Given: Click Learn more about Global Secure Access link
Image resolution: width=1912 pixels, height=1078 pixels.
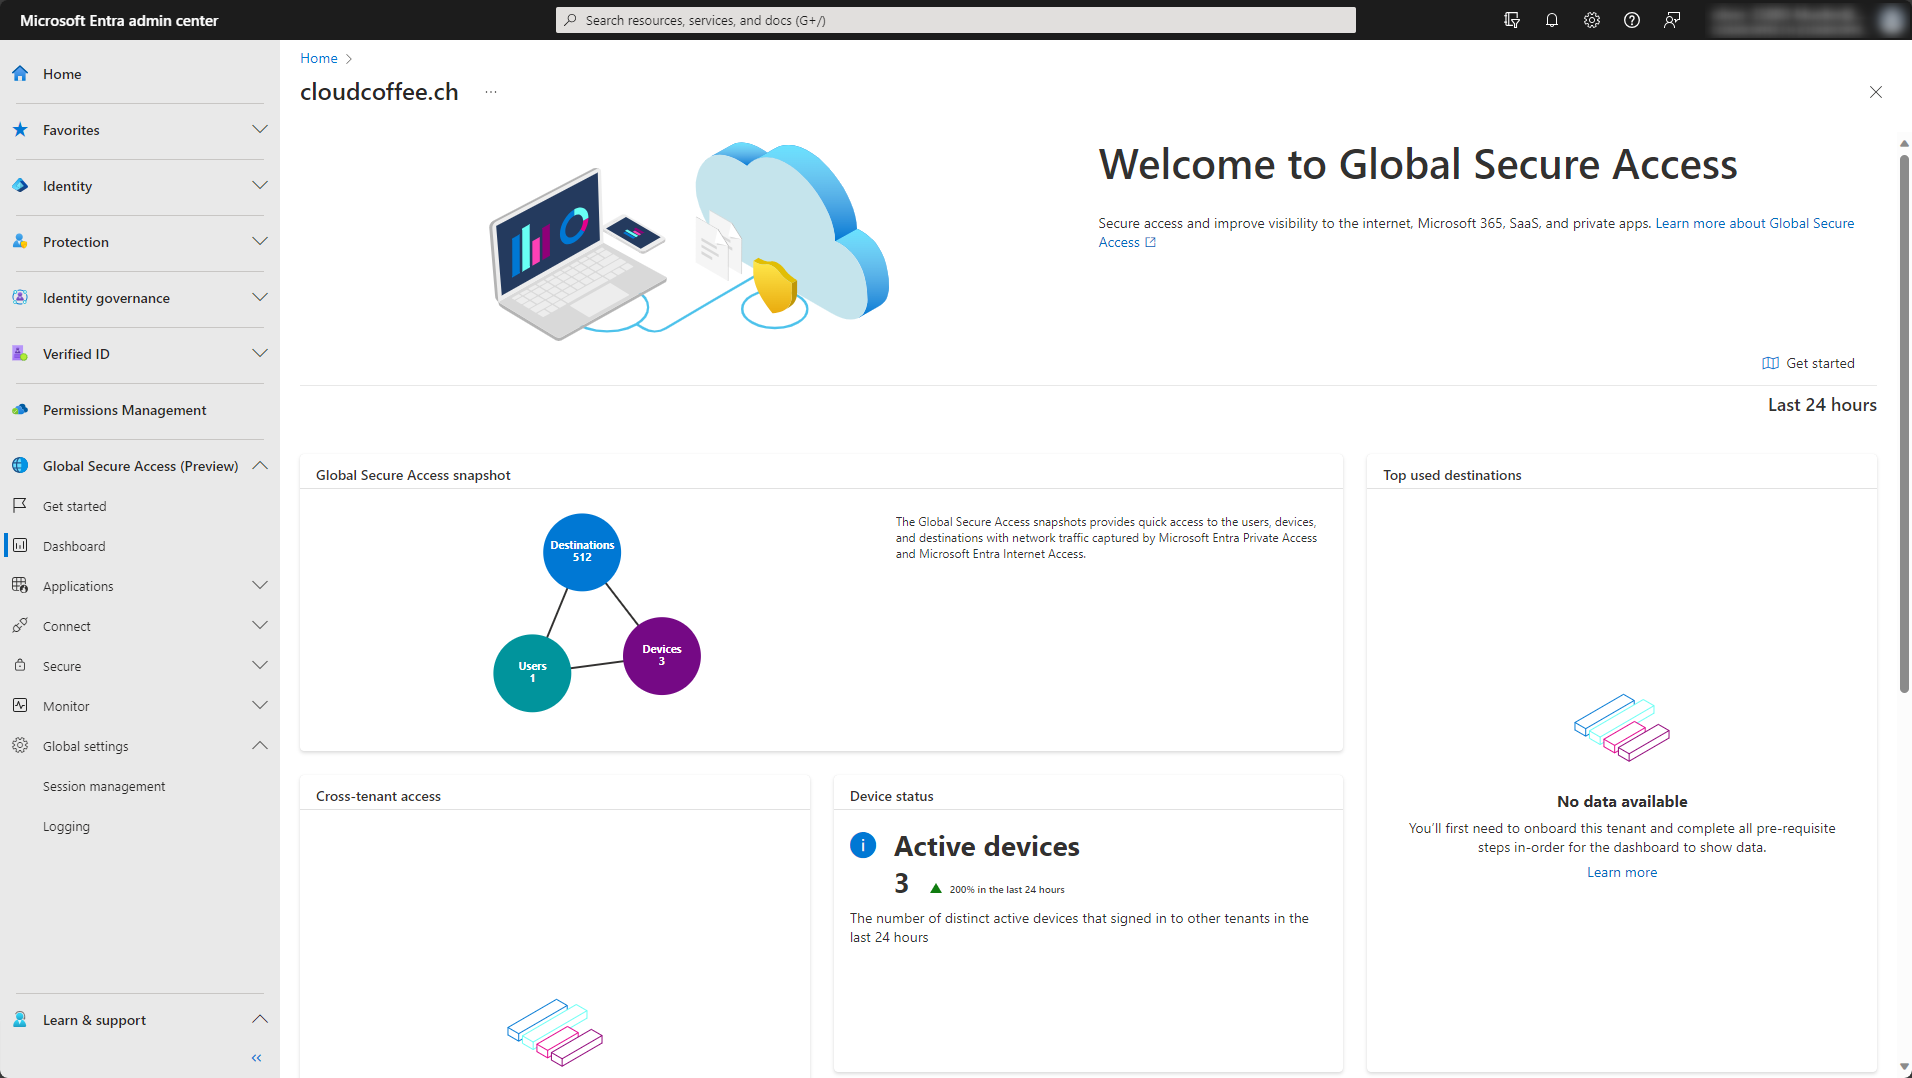Looking at the screenshot, I should (x=1753, y=224).
